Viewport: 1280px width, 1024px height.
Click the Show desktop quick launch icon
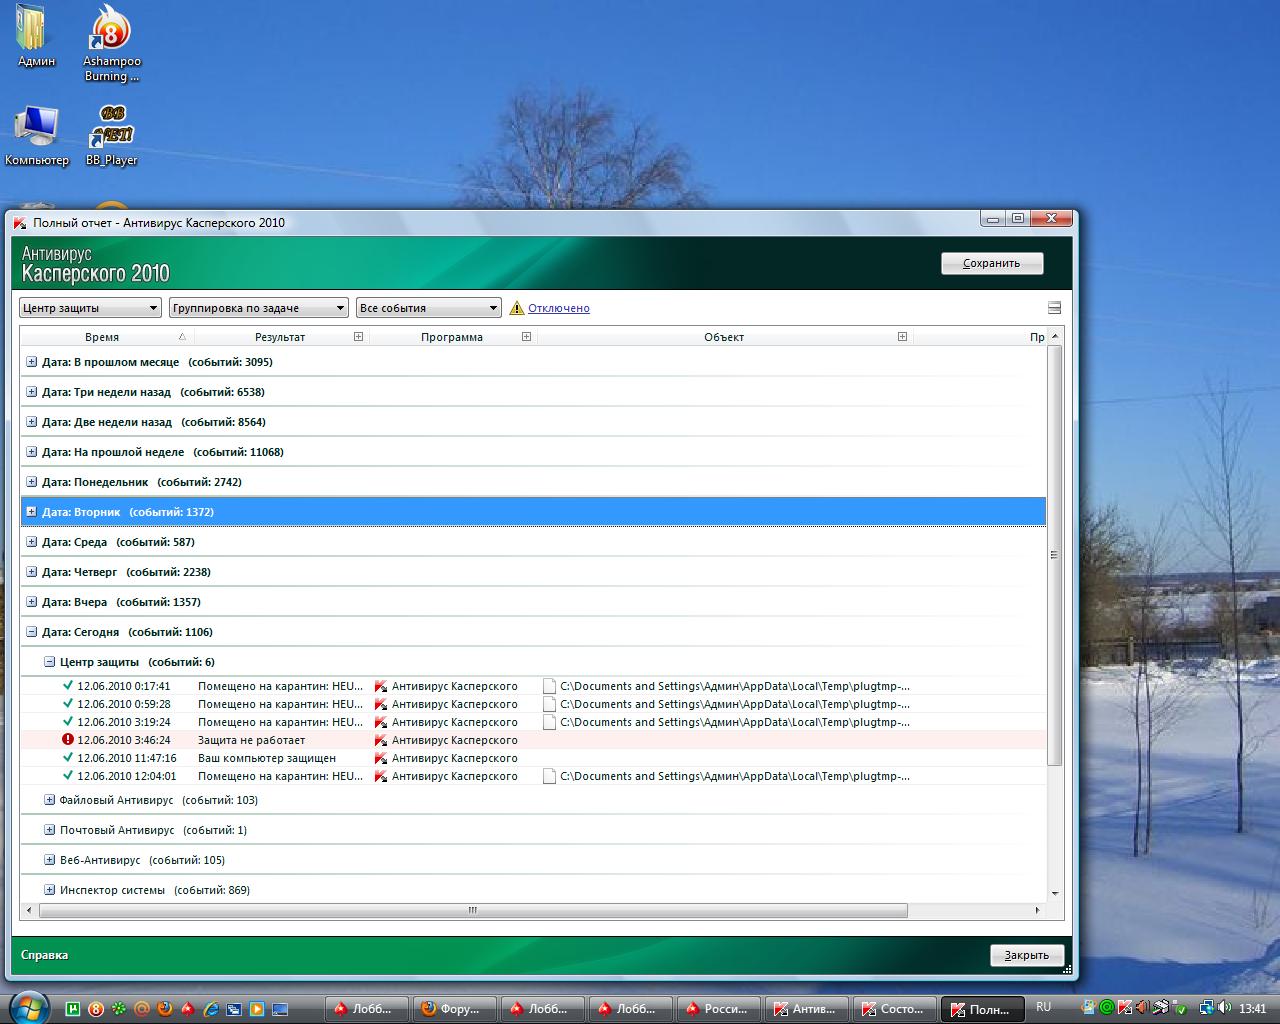coord(279,1009)
